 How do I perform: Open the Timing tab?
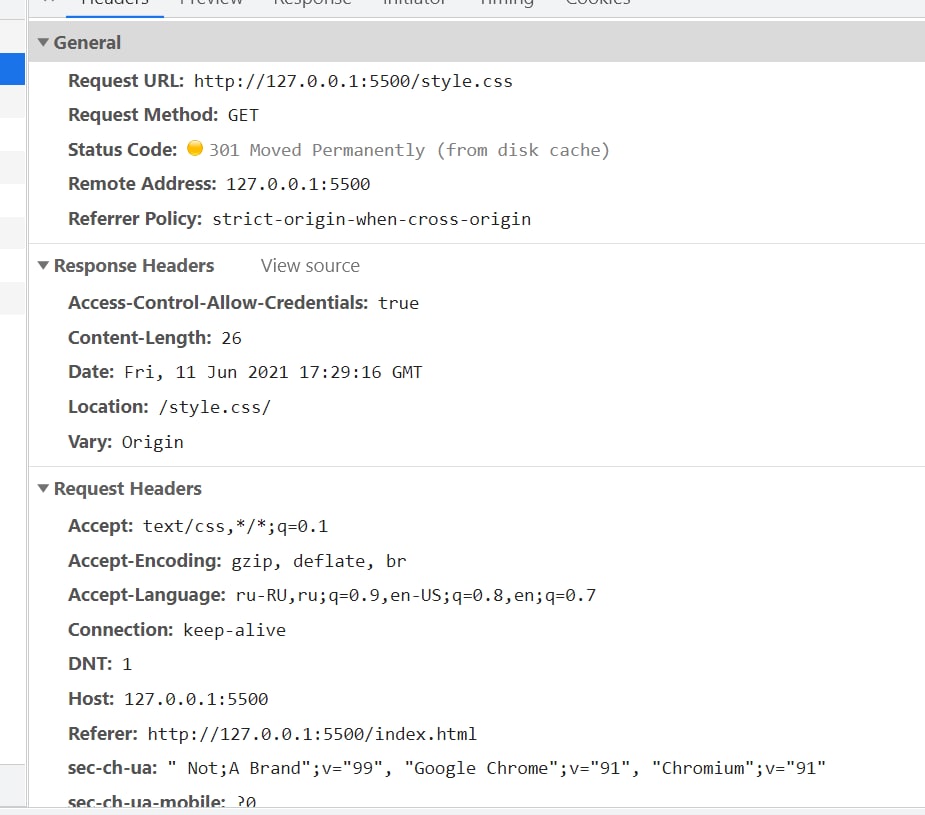[506, 5]
